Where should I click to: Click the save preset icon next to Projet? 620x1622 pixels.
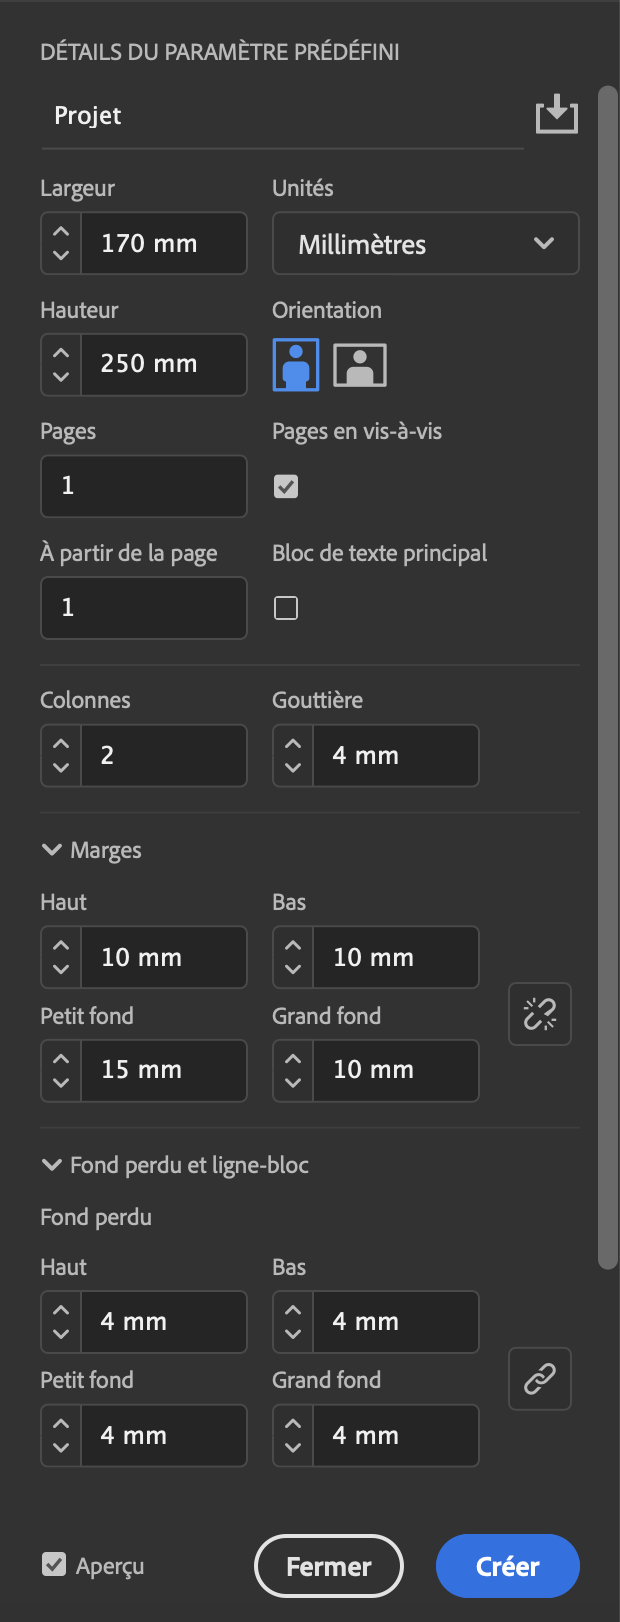tap(556, 115)
